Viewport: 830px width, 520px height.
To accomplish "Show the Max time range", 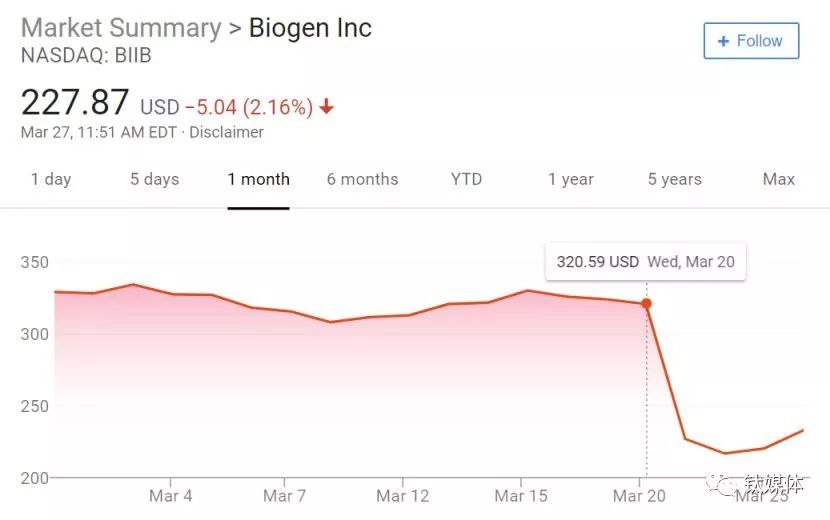I will pyautogui.click(x=778, y=180).
